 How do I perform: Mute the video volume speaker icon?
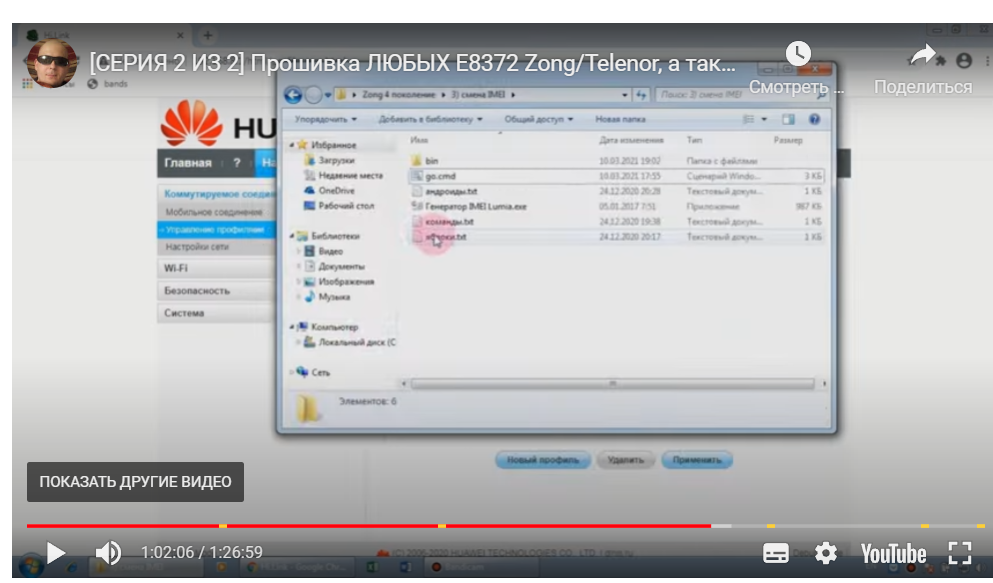(x=108, y=553)
